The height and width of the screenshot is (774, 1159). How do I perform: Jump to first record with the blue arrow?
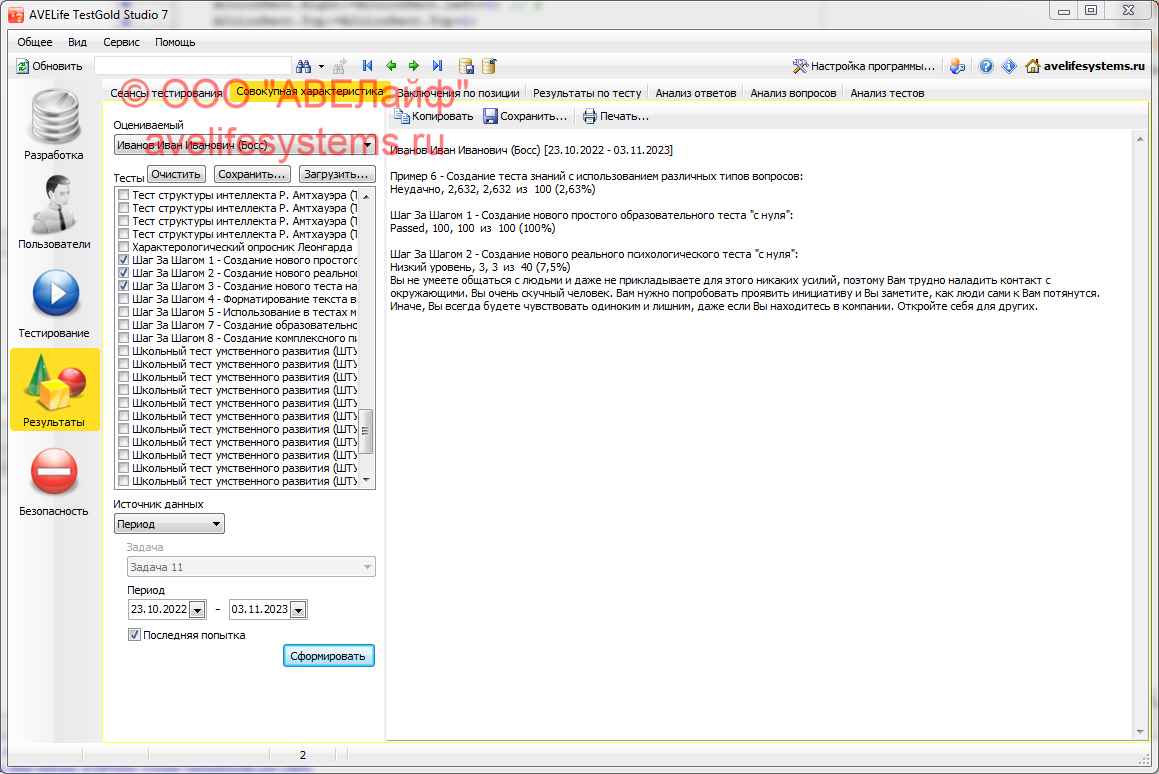tap(368, 66)
